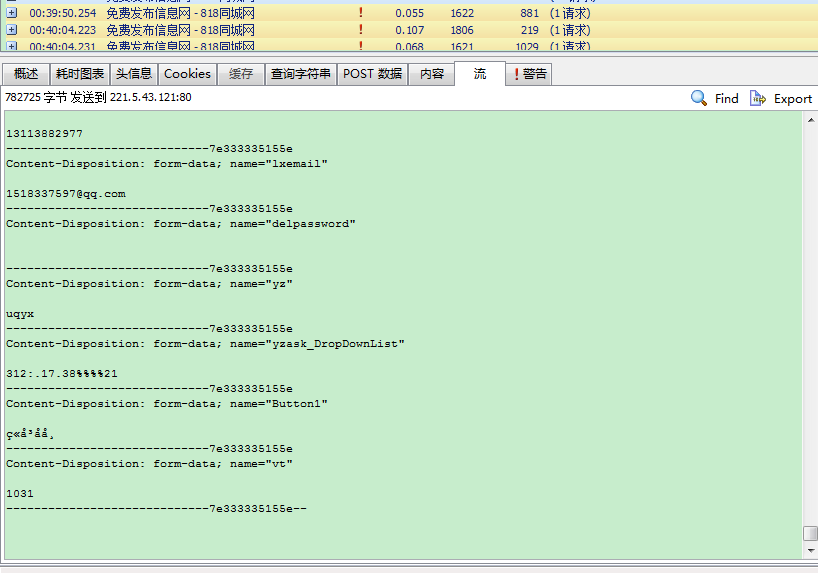Open the 概述 tab
This screenshot has width=818, height=573.
coord(26,74)
